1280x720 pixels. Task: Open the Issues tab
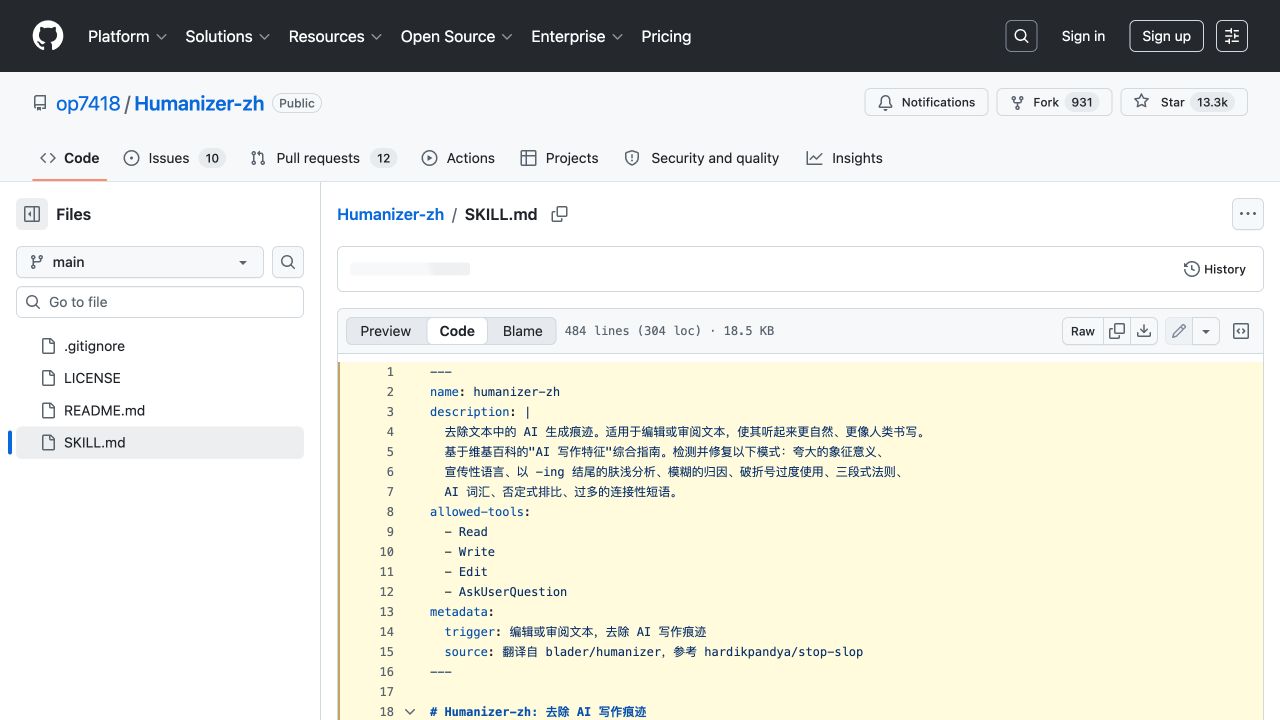[174, 158]
